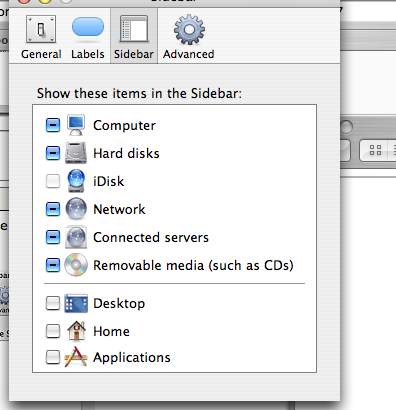Image resolution: width=396 pixels, height=410 pixels.
Task: Click the iDisk globe icon
Action: click(76, 181)
